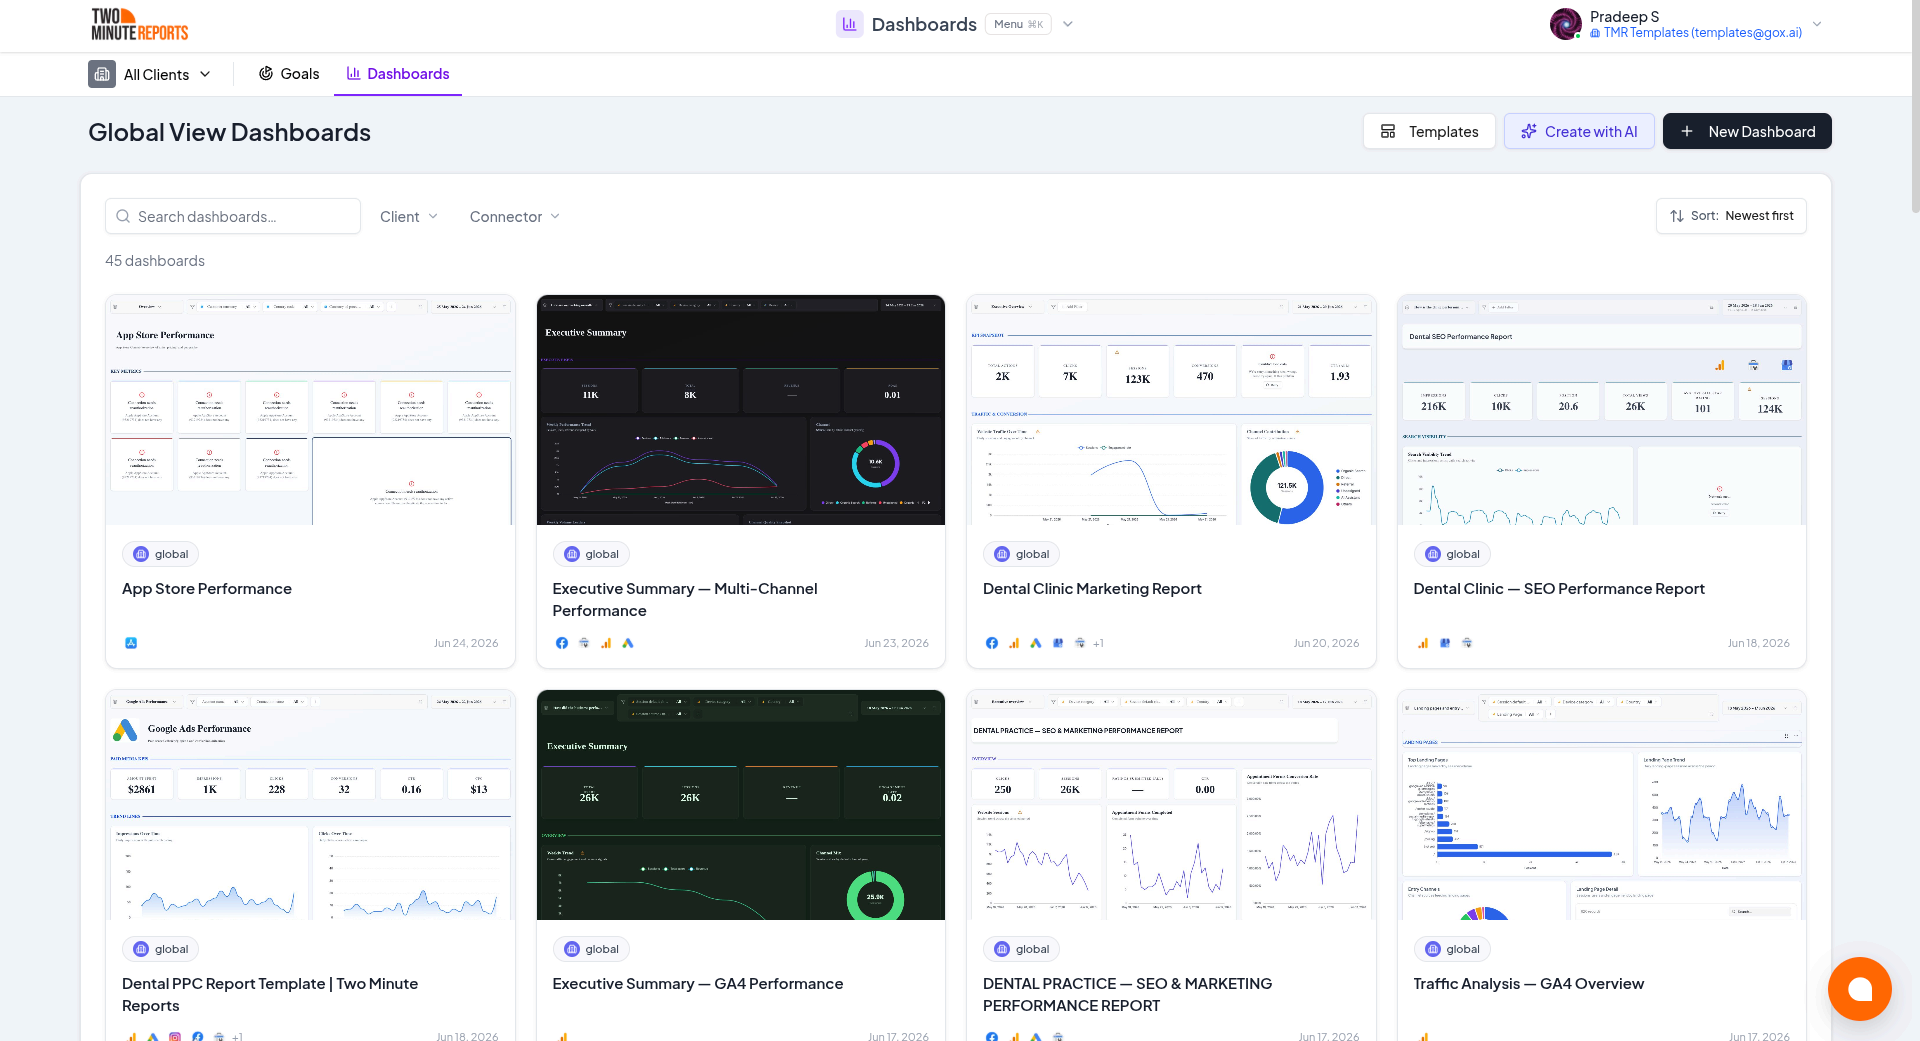The height and width of the screenshot is (1041, 1920).
Task: Click the Traffic Analysis GA4 thumbnail preview
Action: pyautogui.click(x=1602, y=805)
